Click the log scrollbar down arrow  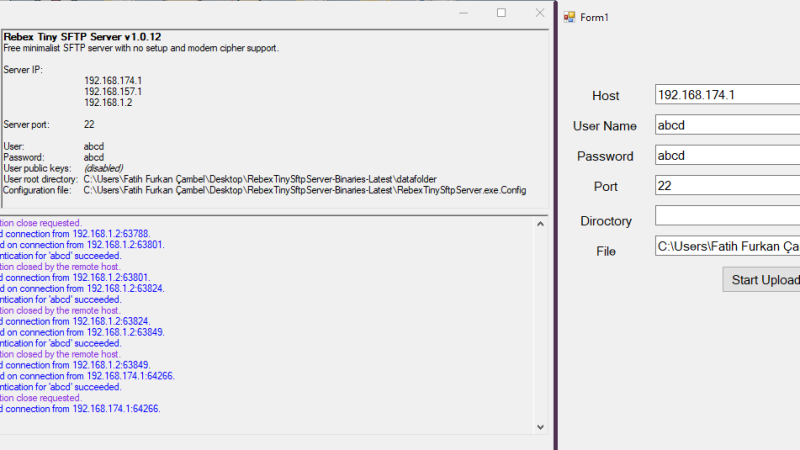click(x=540, y=428)
